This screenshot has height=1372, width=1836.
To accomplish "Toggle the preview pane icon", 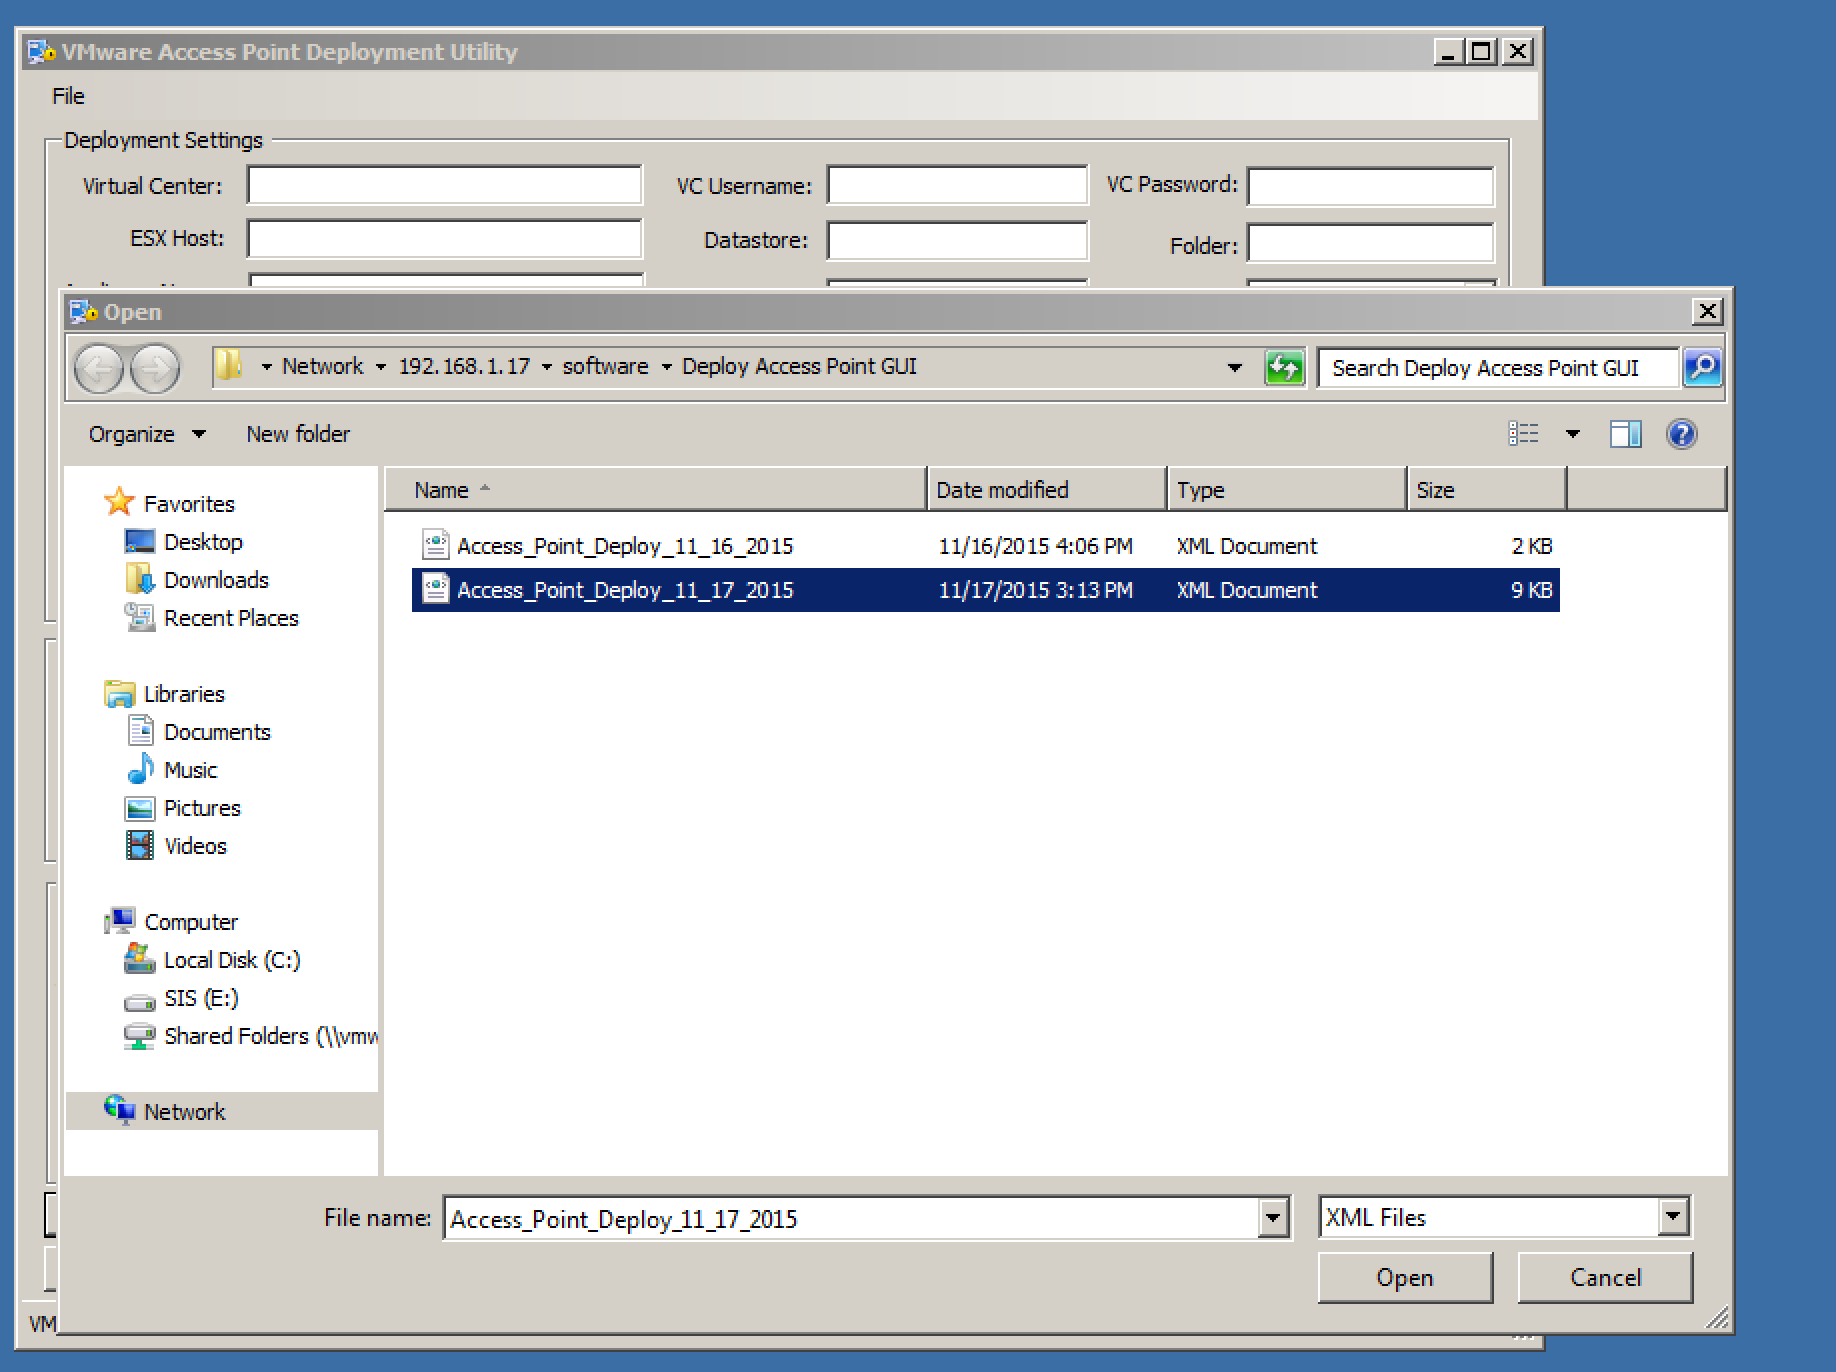I will coord(1625,434).
